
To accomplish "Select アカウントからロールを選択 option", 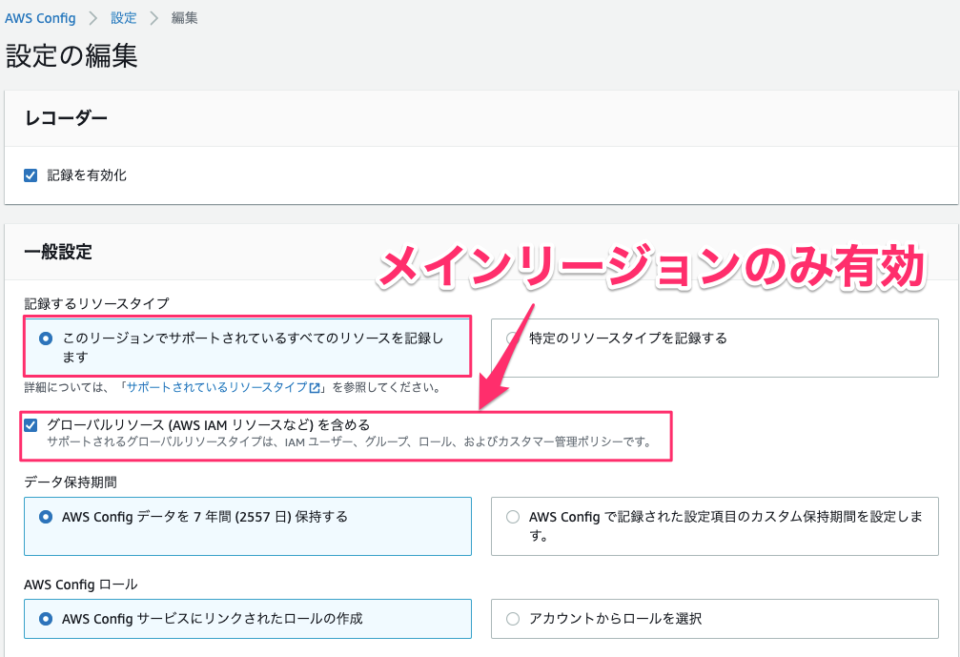I will tap(510, 619).
